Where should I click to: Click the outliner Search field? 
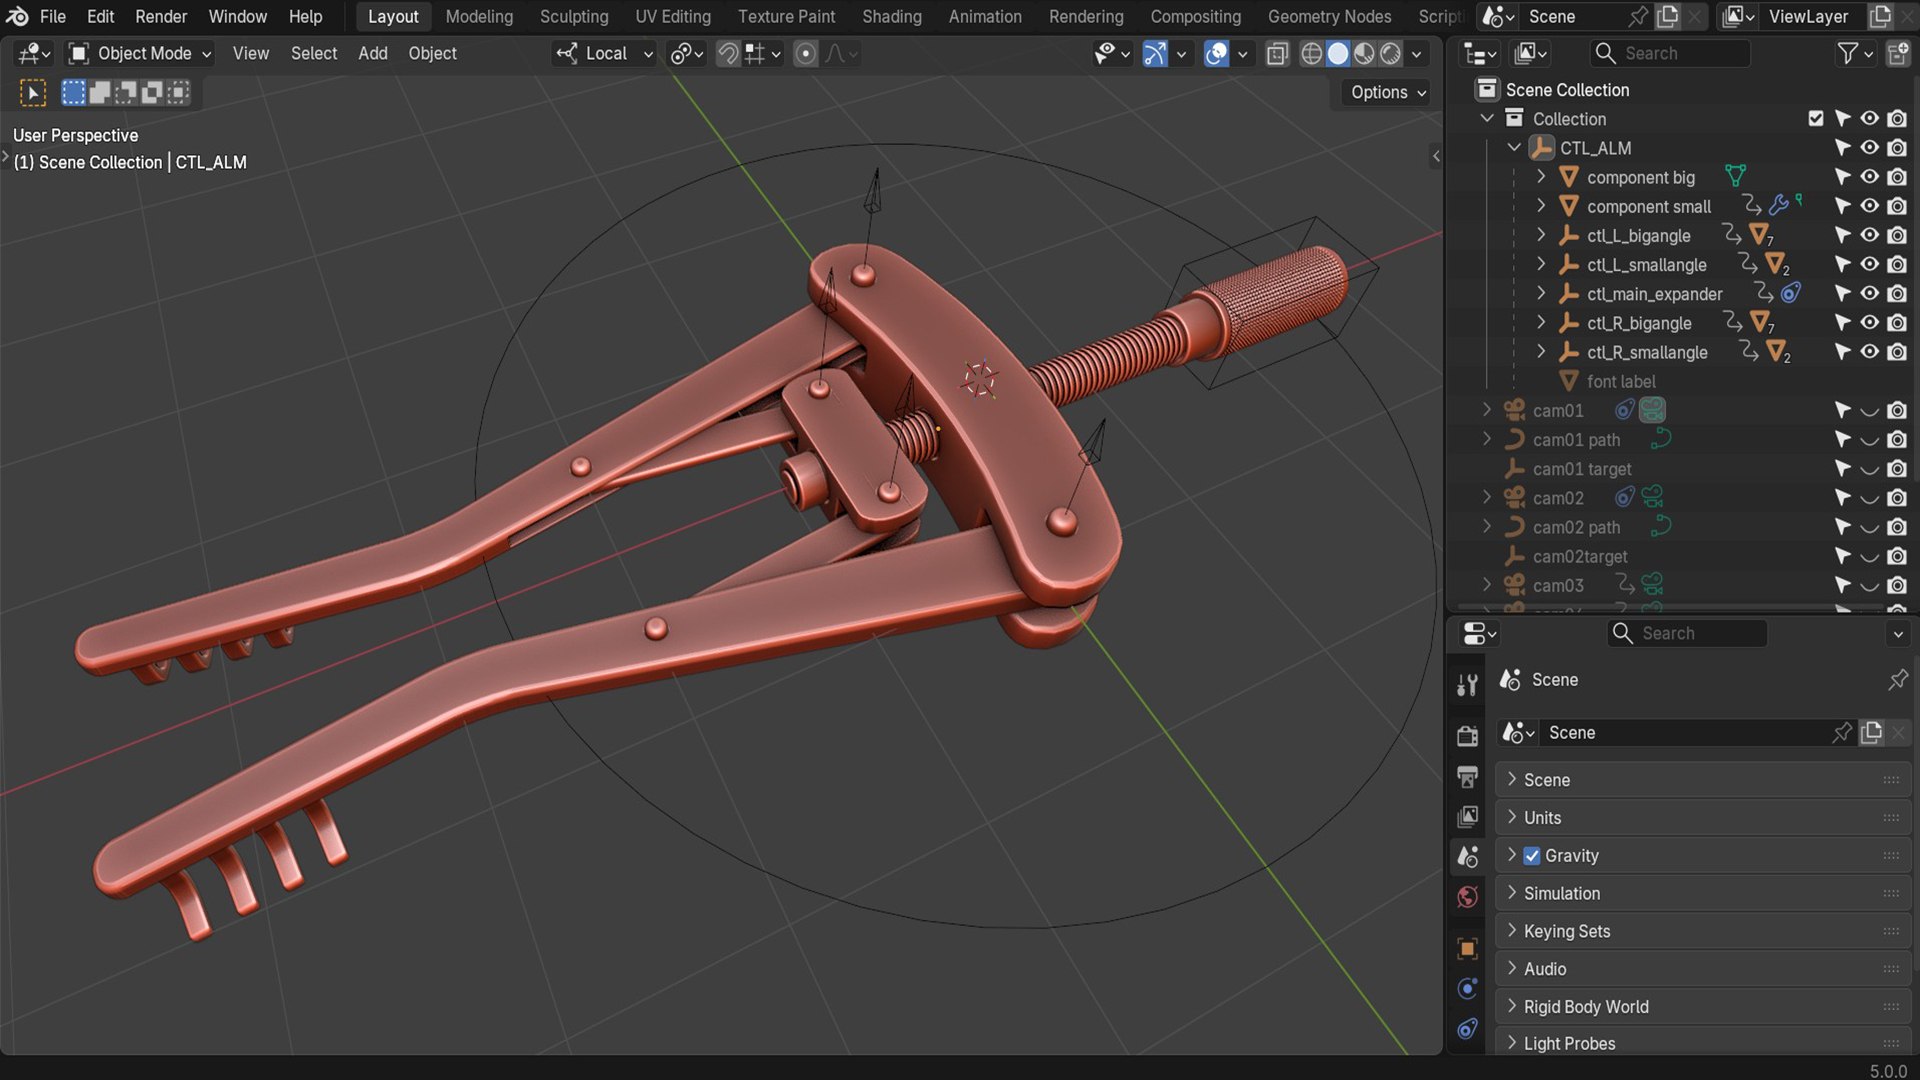click(x=1670, y=54)
